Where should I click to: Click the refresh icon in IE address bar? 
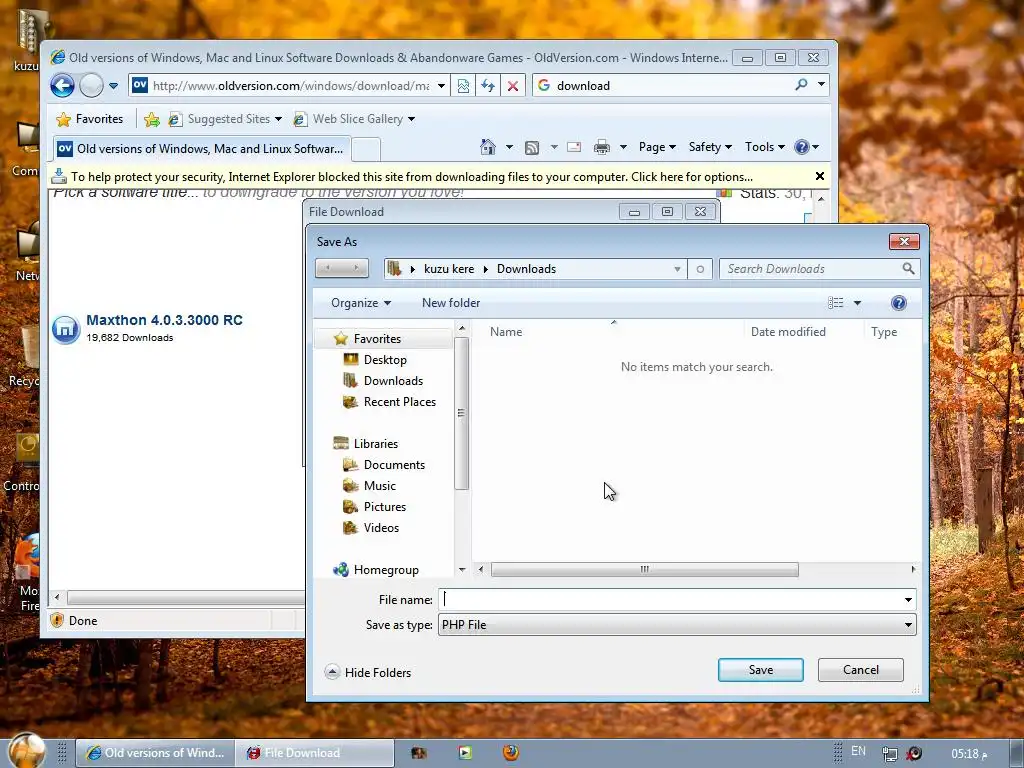click(x=488, y=86)
